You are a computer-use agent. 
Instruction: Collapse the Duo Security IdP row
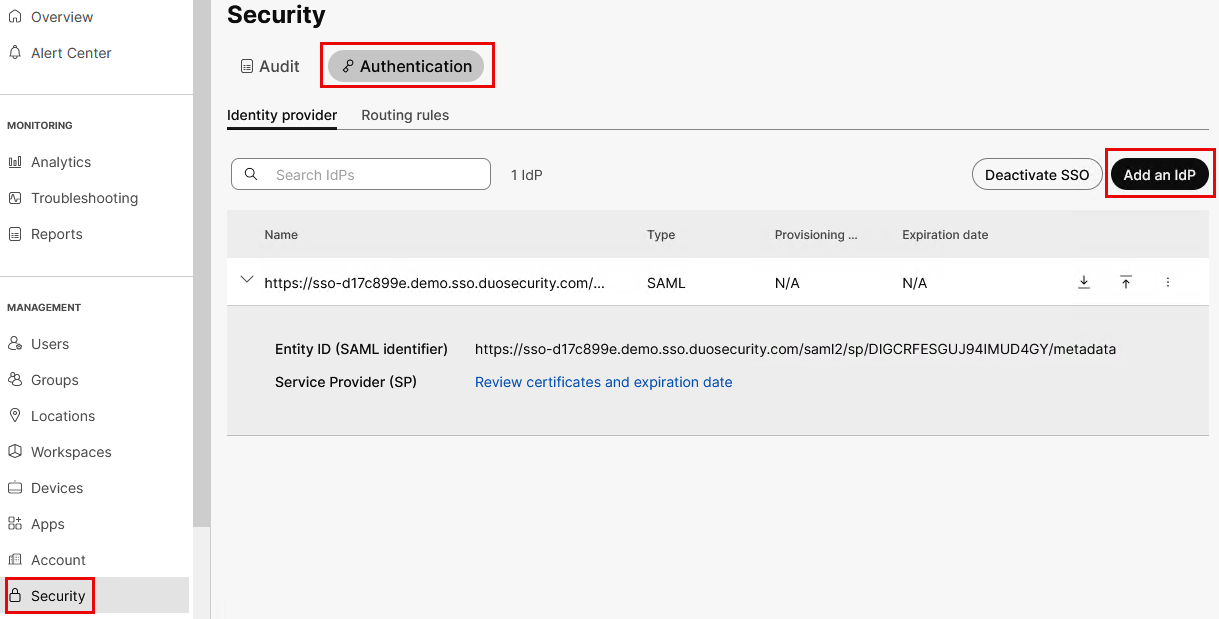pyautogui.click(x=247, y=281)
